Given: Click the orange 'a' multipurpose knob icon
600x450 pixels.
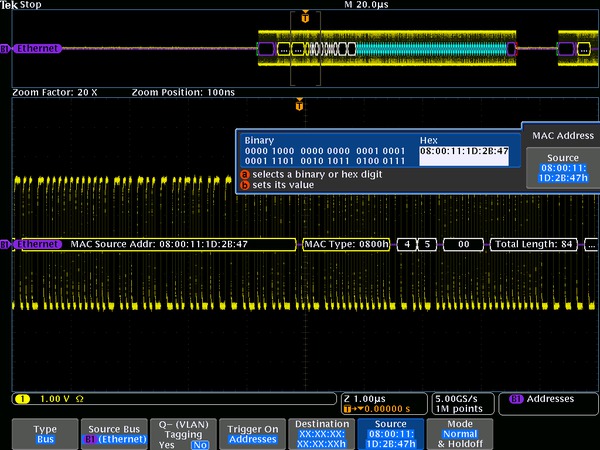Looking at the screenshot, I should [243, 173].
